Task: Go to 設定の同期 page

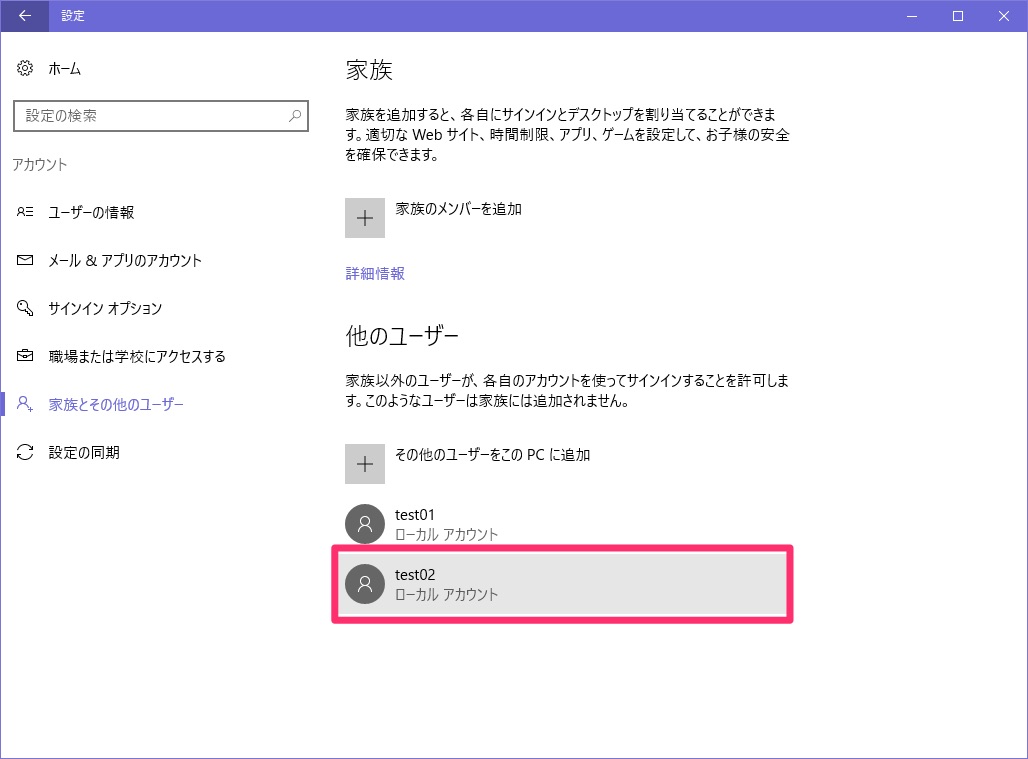Action: pos(84,452)
